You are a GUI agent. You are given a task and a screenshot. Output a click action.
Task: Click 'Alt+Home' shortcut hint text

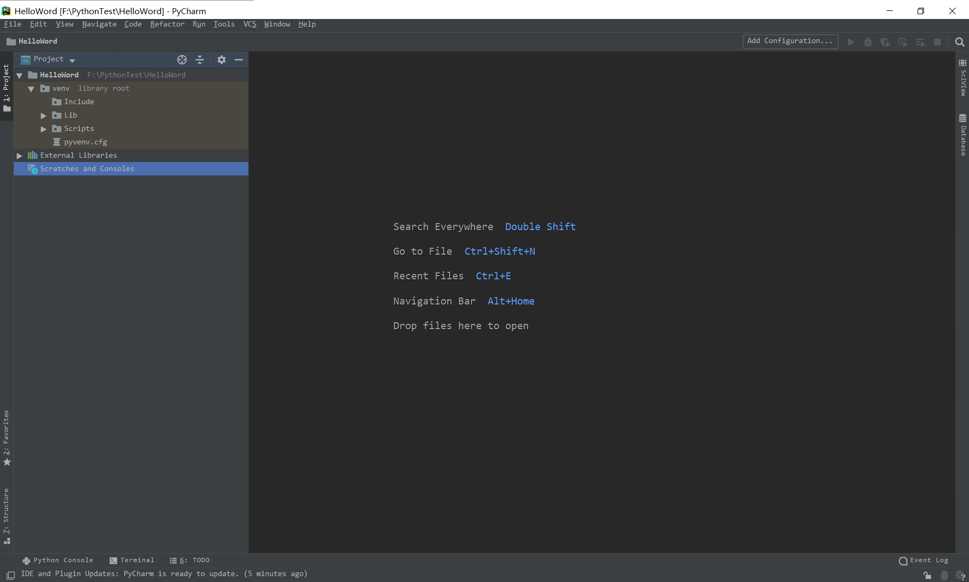tap(510, 301)
